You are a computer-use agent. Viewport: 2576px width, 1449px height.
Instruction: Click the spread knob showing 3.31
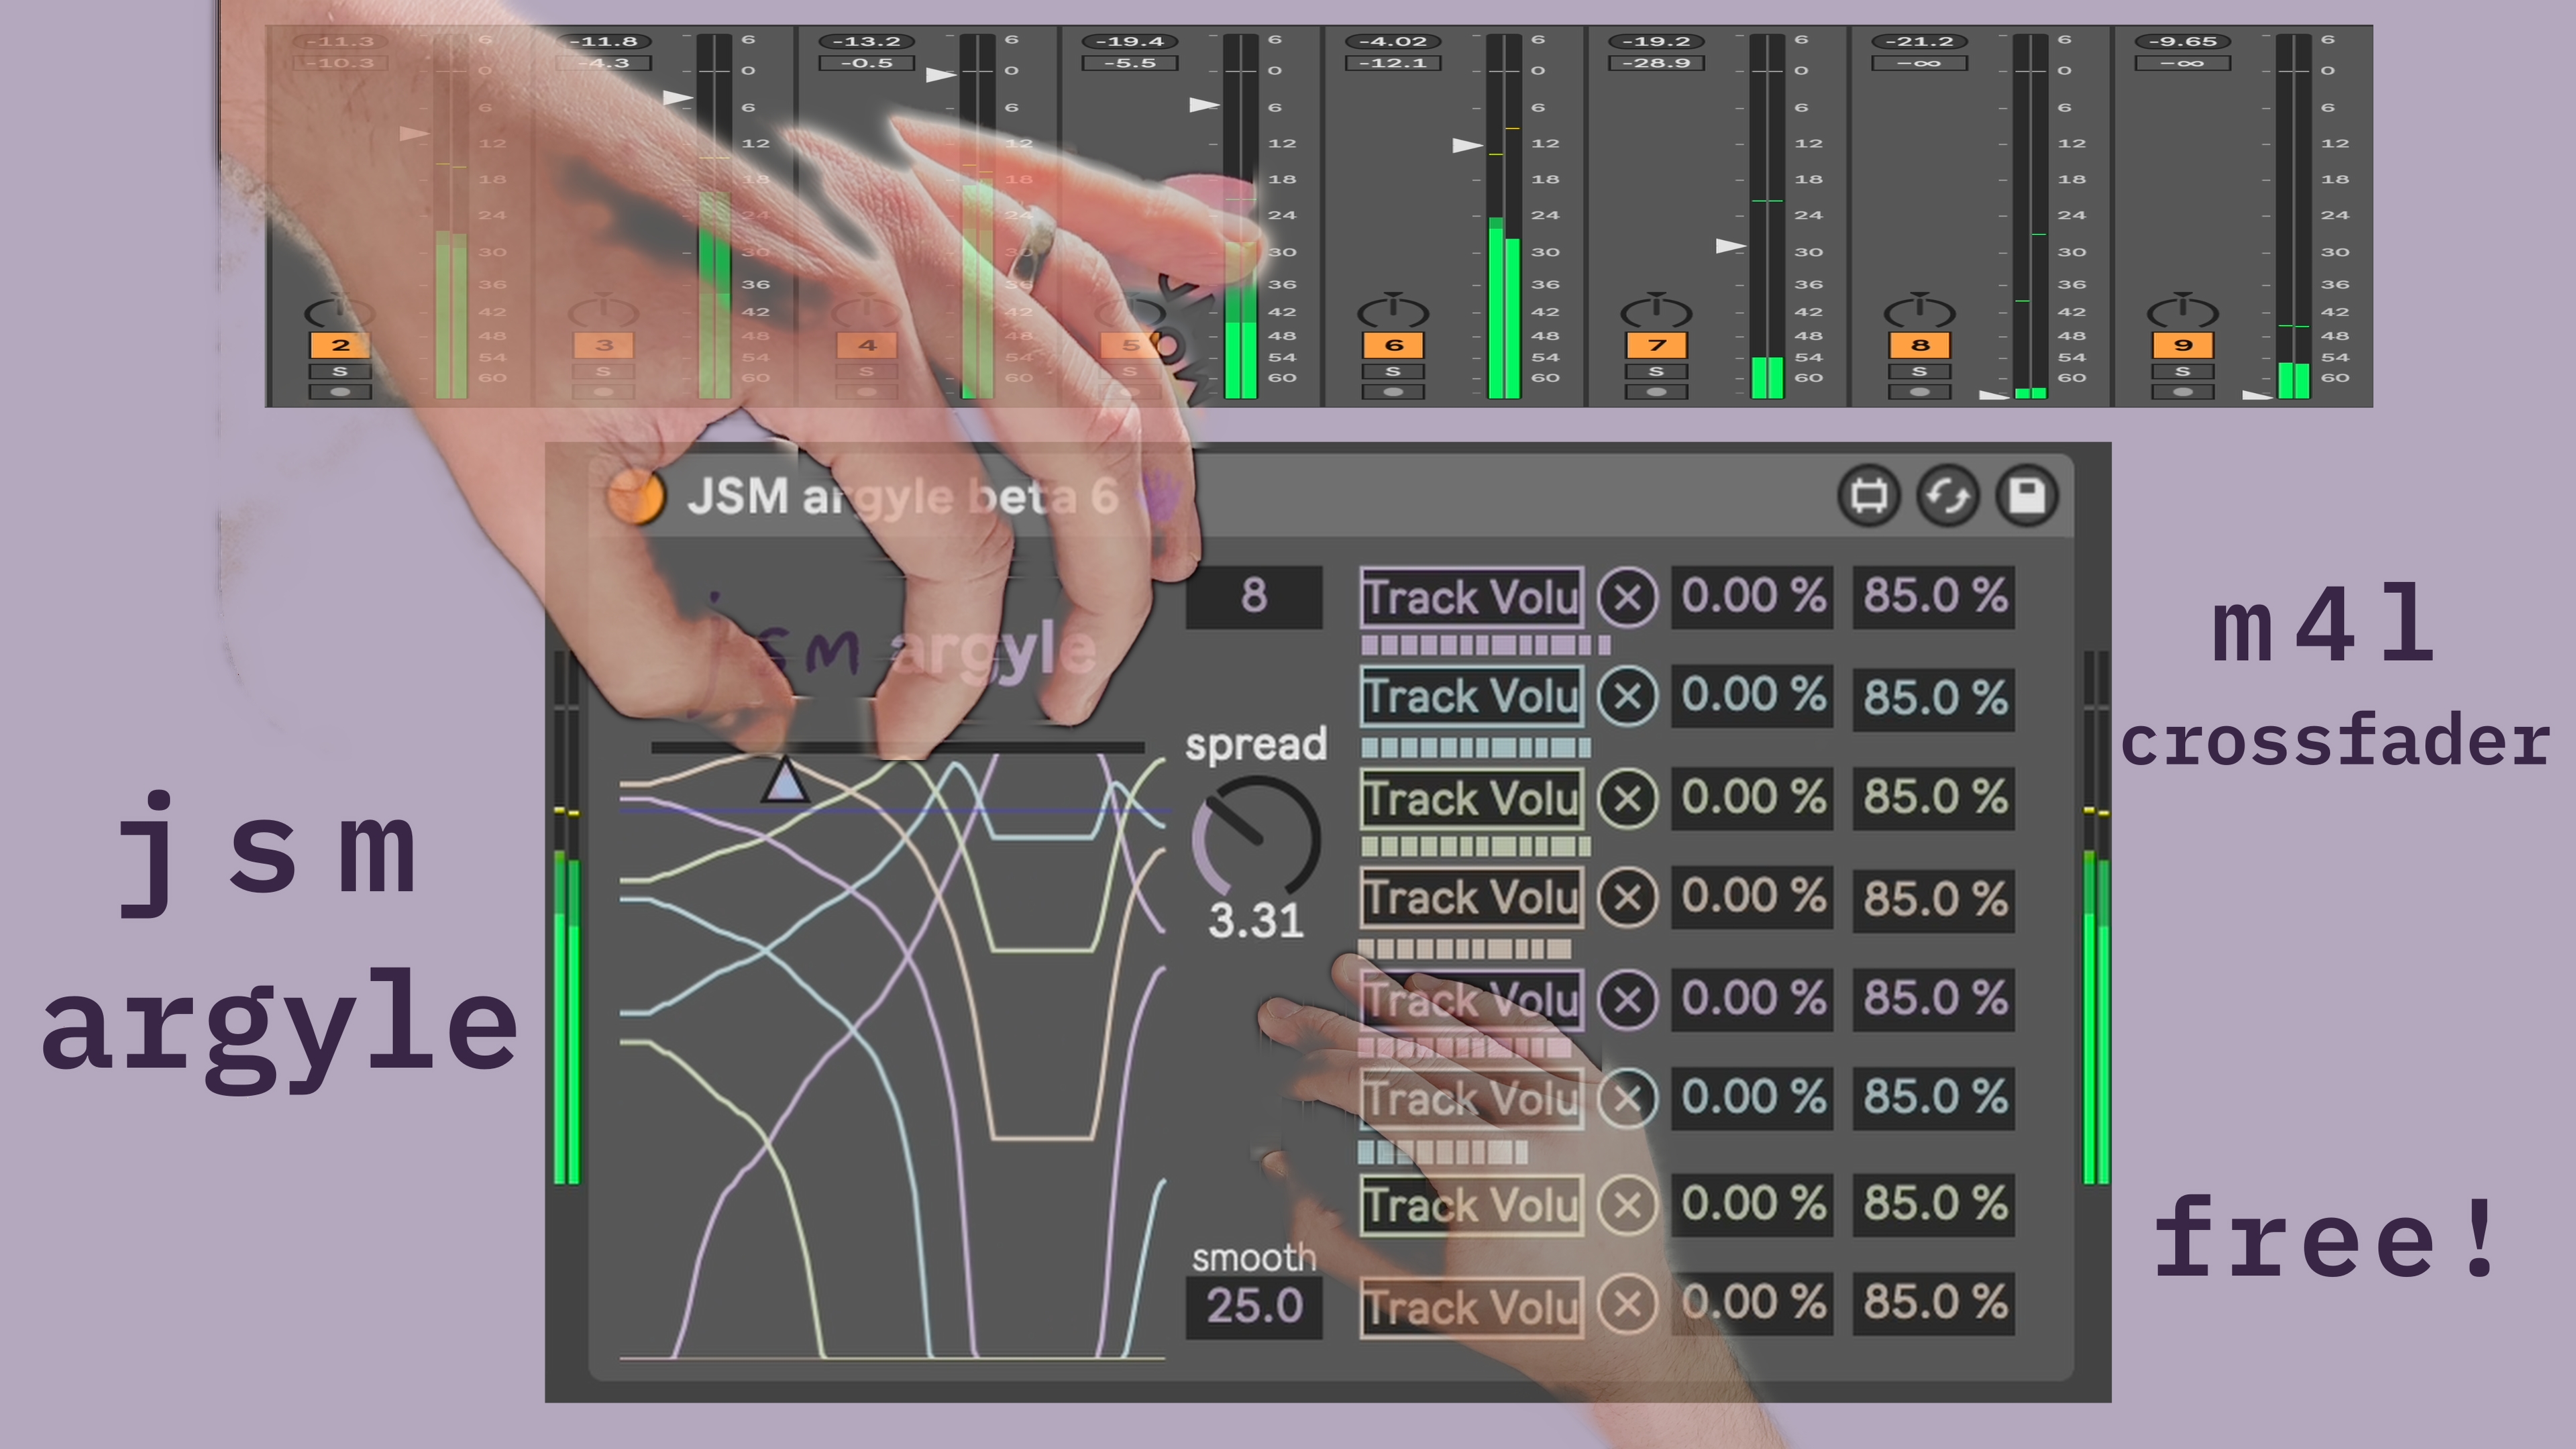pyautogui.click(x=1255, y=838)
